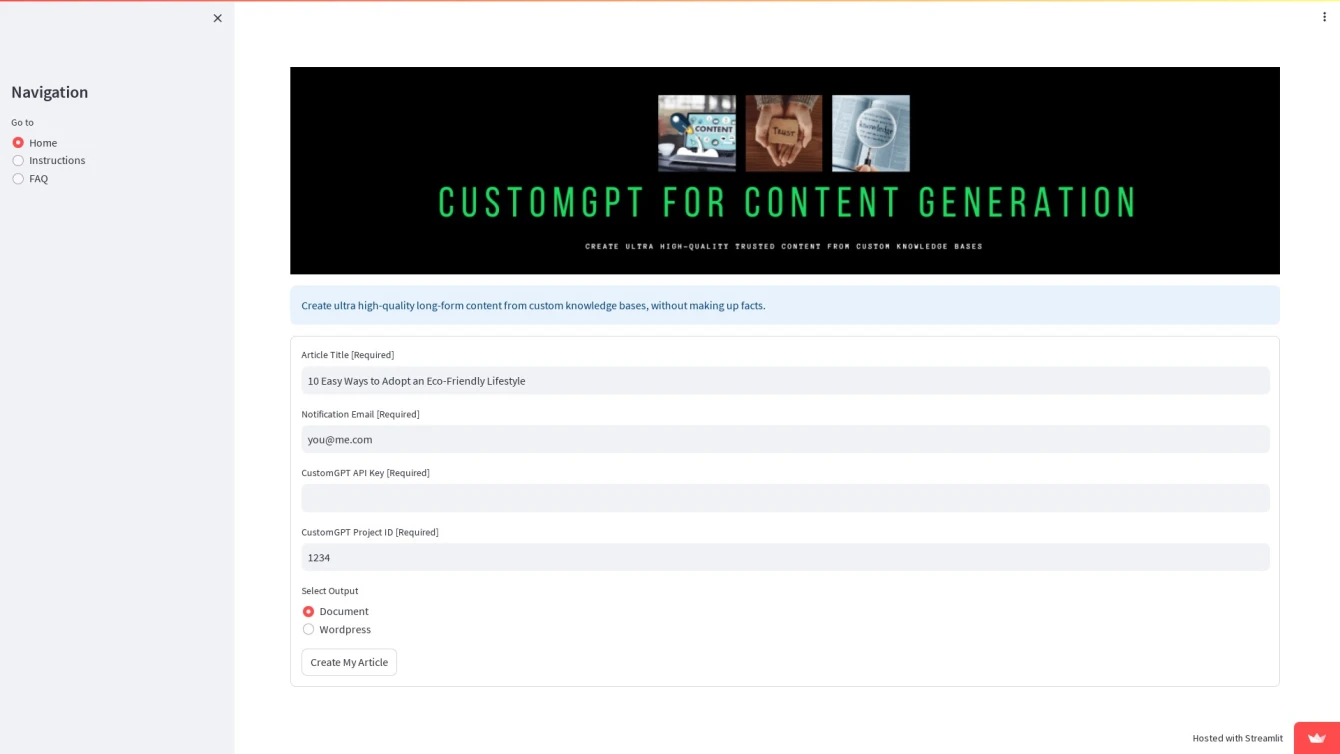This screenshot has width=1340, height=754.
Task: Click the 'CustomGPT Project ID [Required]' label
Action: (x=370, y=532)
